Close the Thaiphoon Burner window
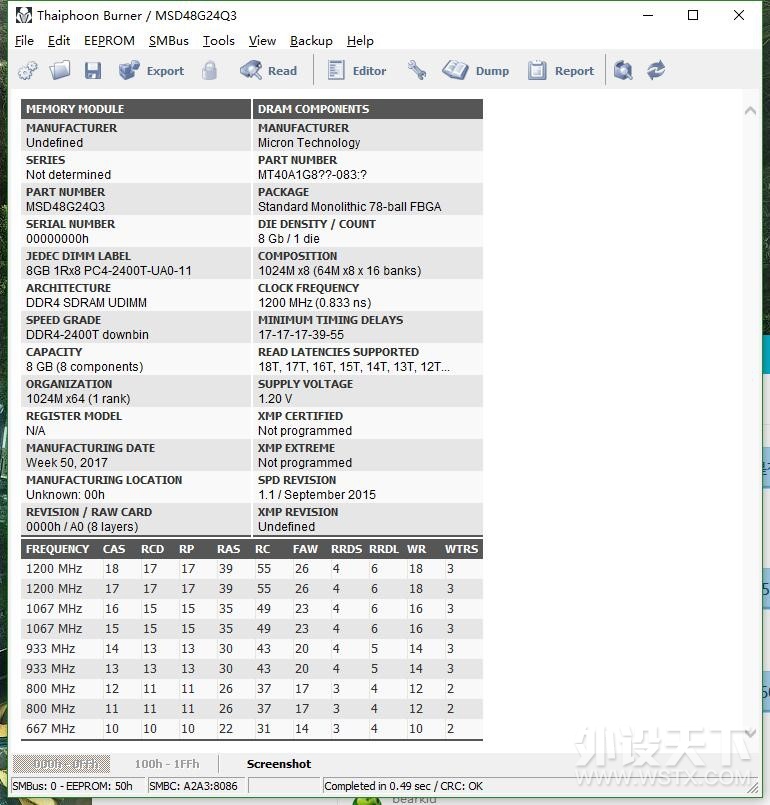The width and height of the screenshot is (770, 805). [739, 15]
